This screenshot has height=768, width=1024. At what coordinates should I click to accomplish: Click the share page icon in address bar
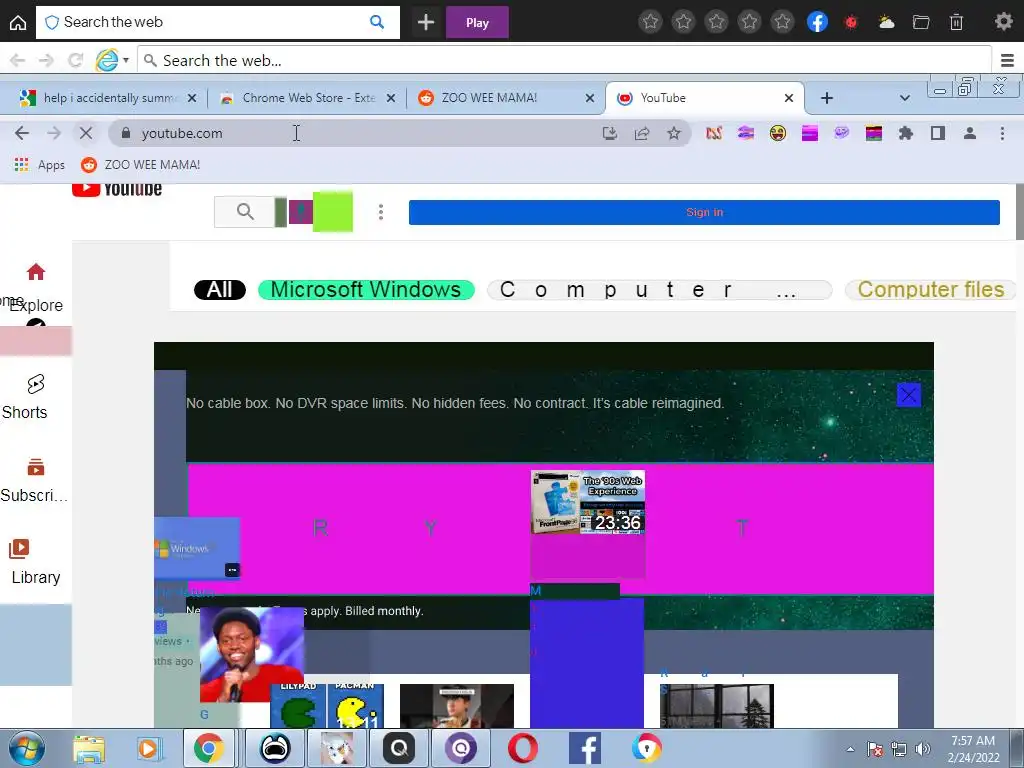coord(642,134)
